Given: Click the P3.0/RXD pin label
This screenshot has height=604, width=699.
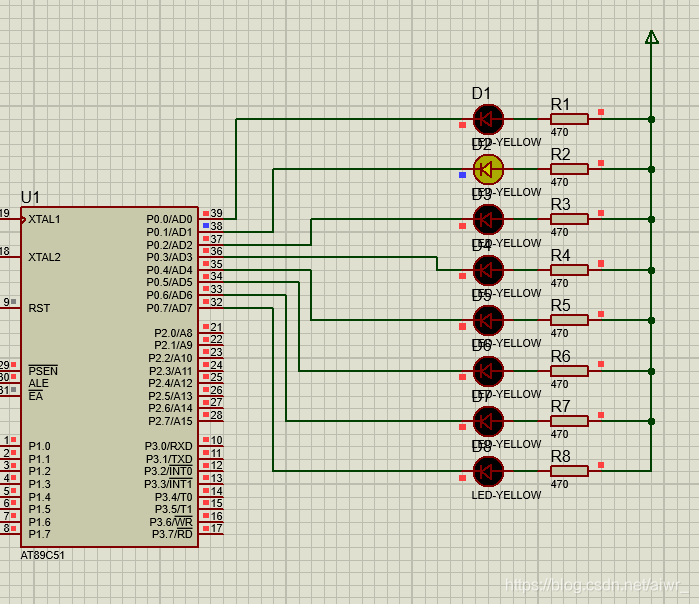Looking at the screenshot, I should pyautogui.click(x=169, y=446).
